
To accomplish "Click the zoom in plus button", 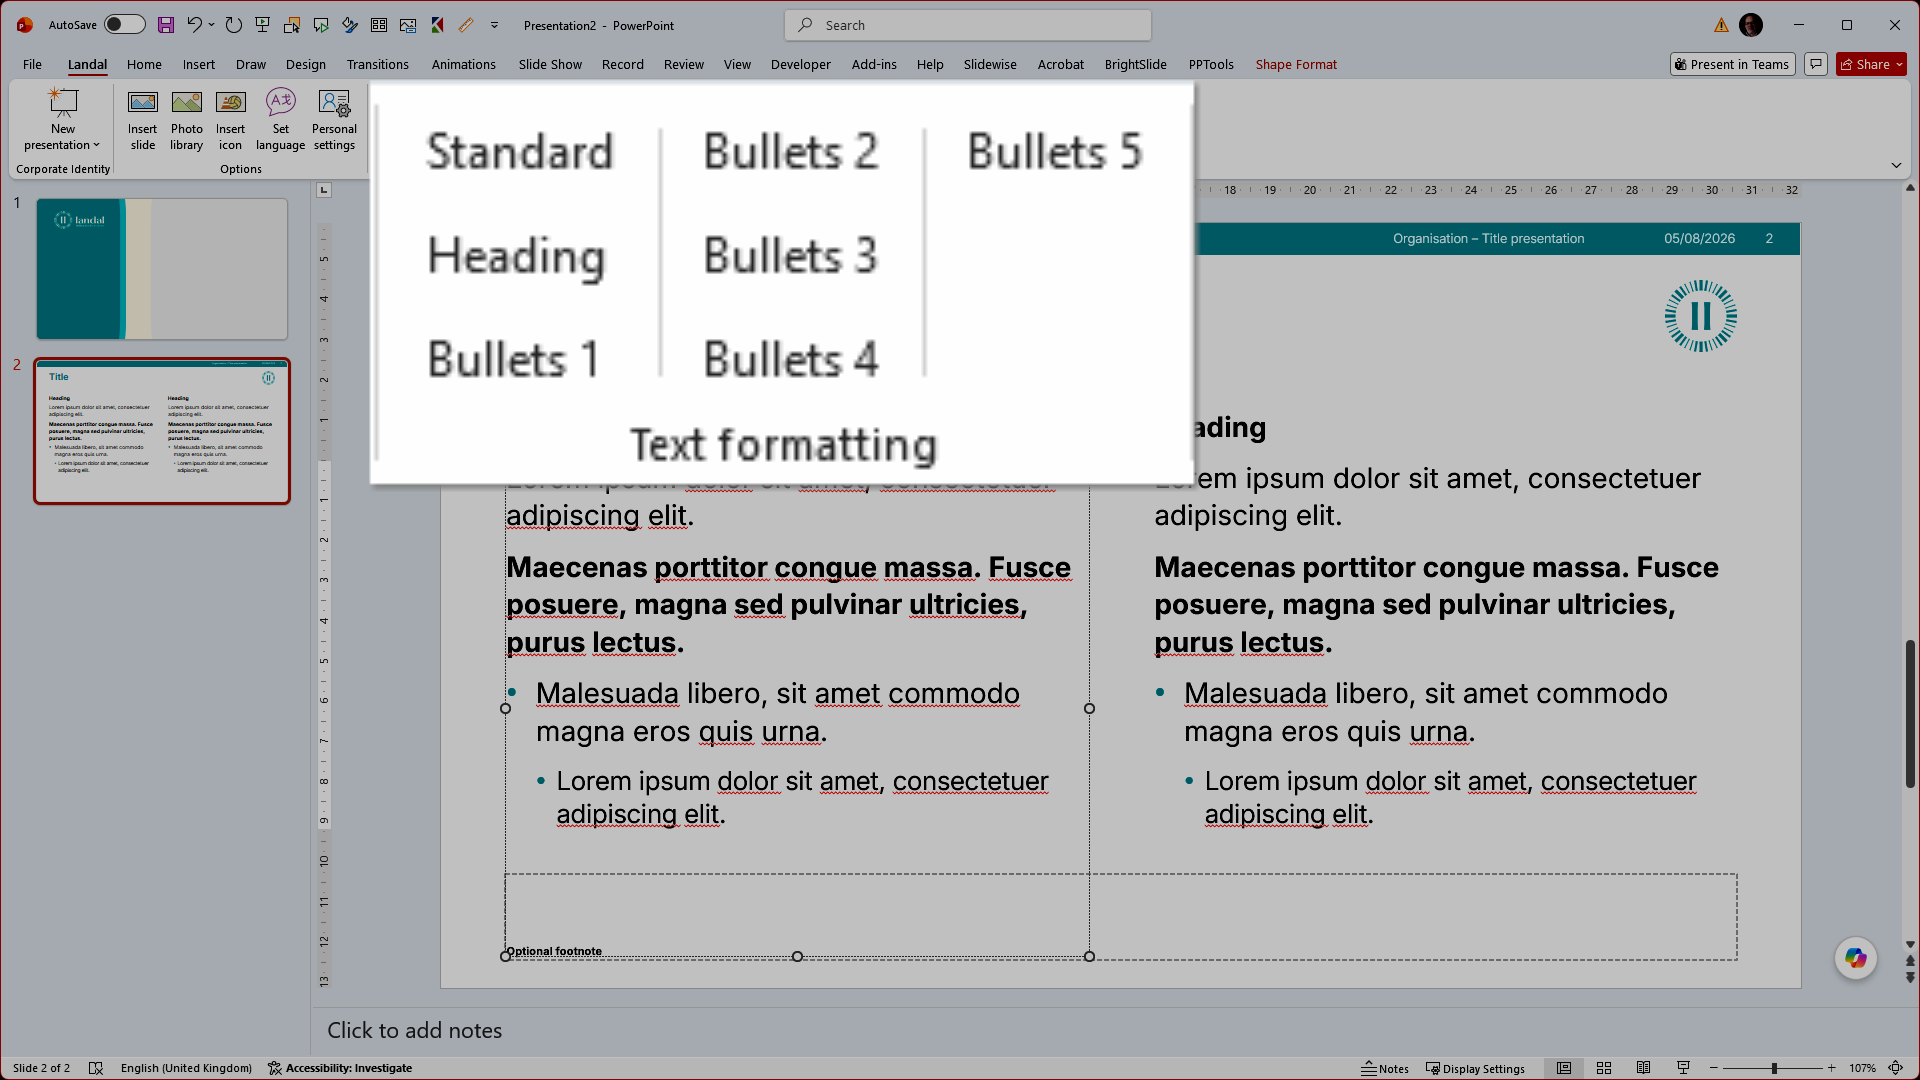I will 1832,1068.
